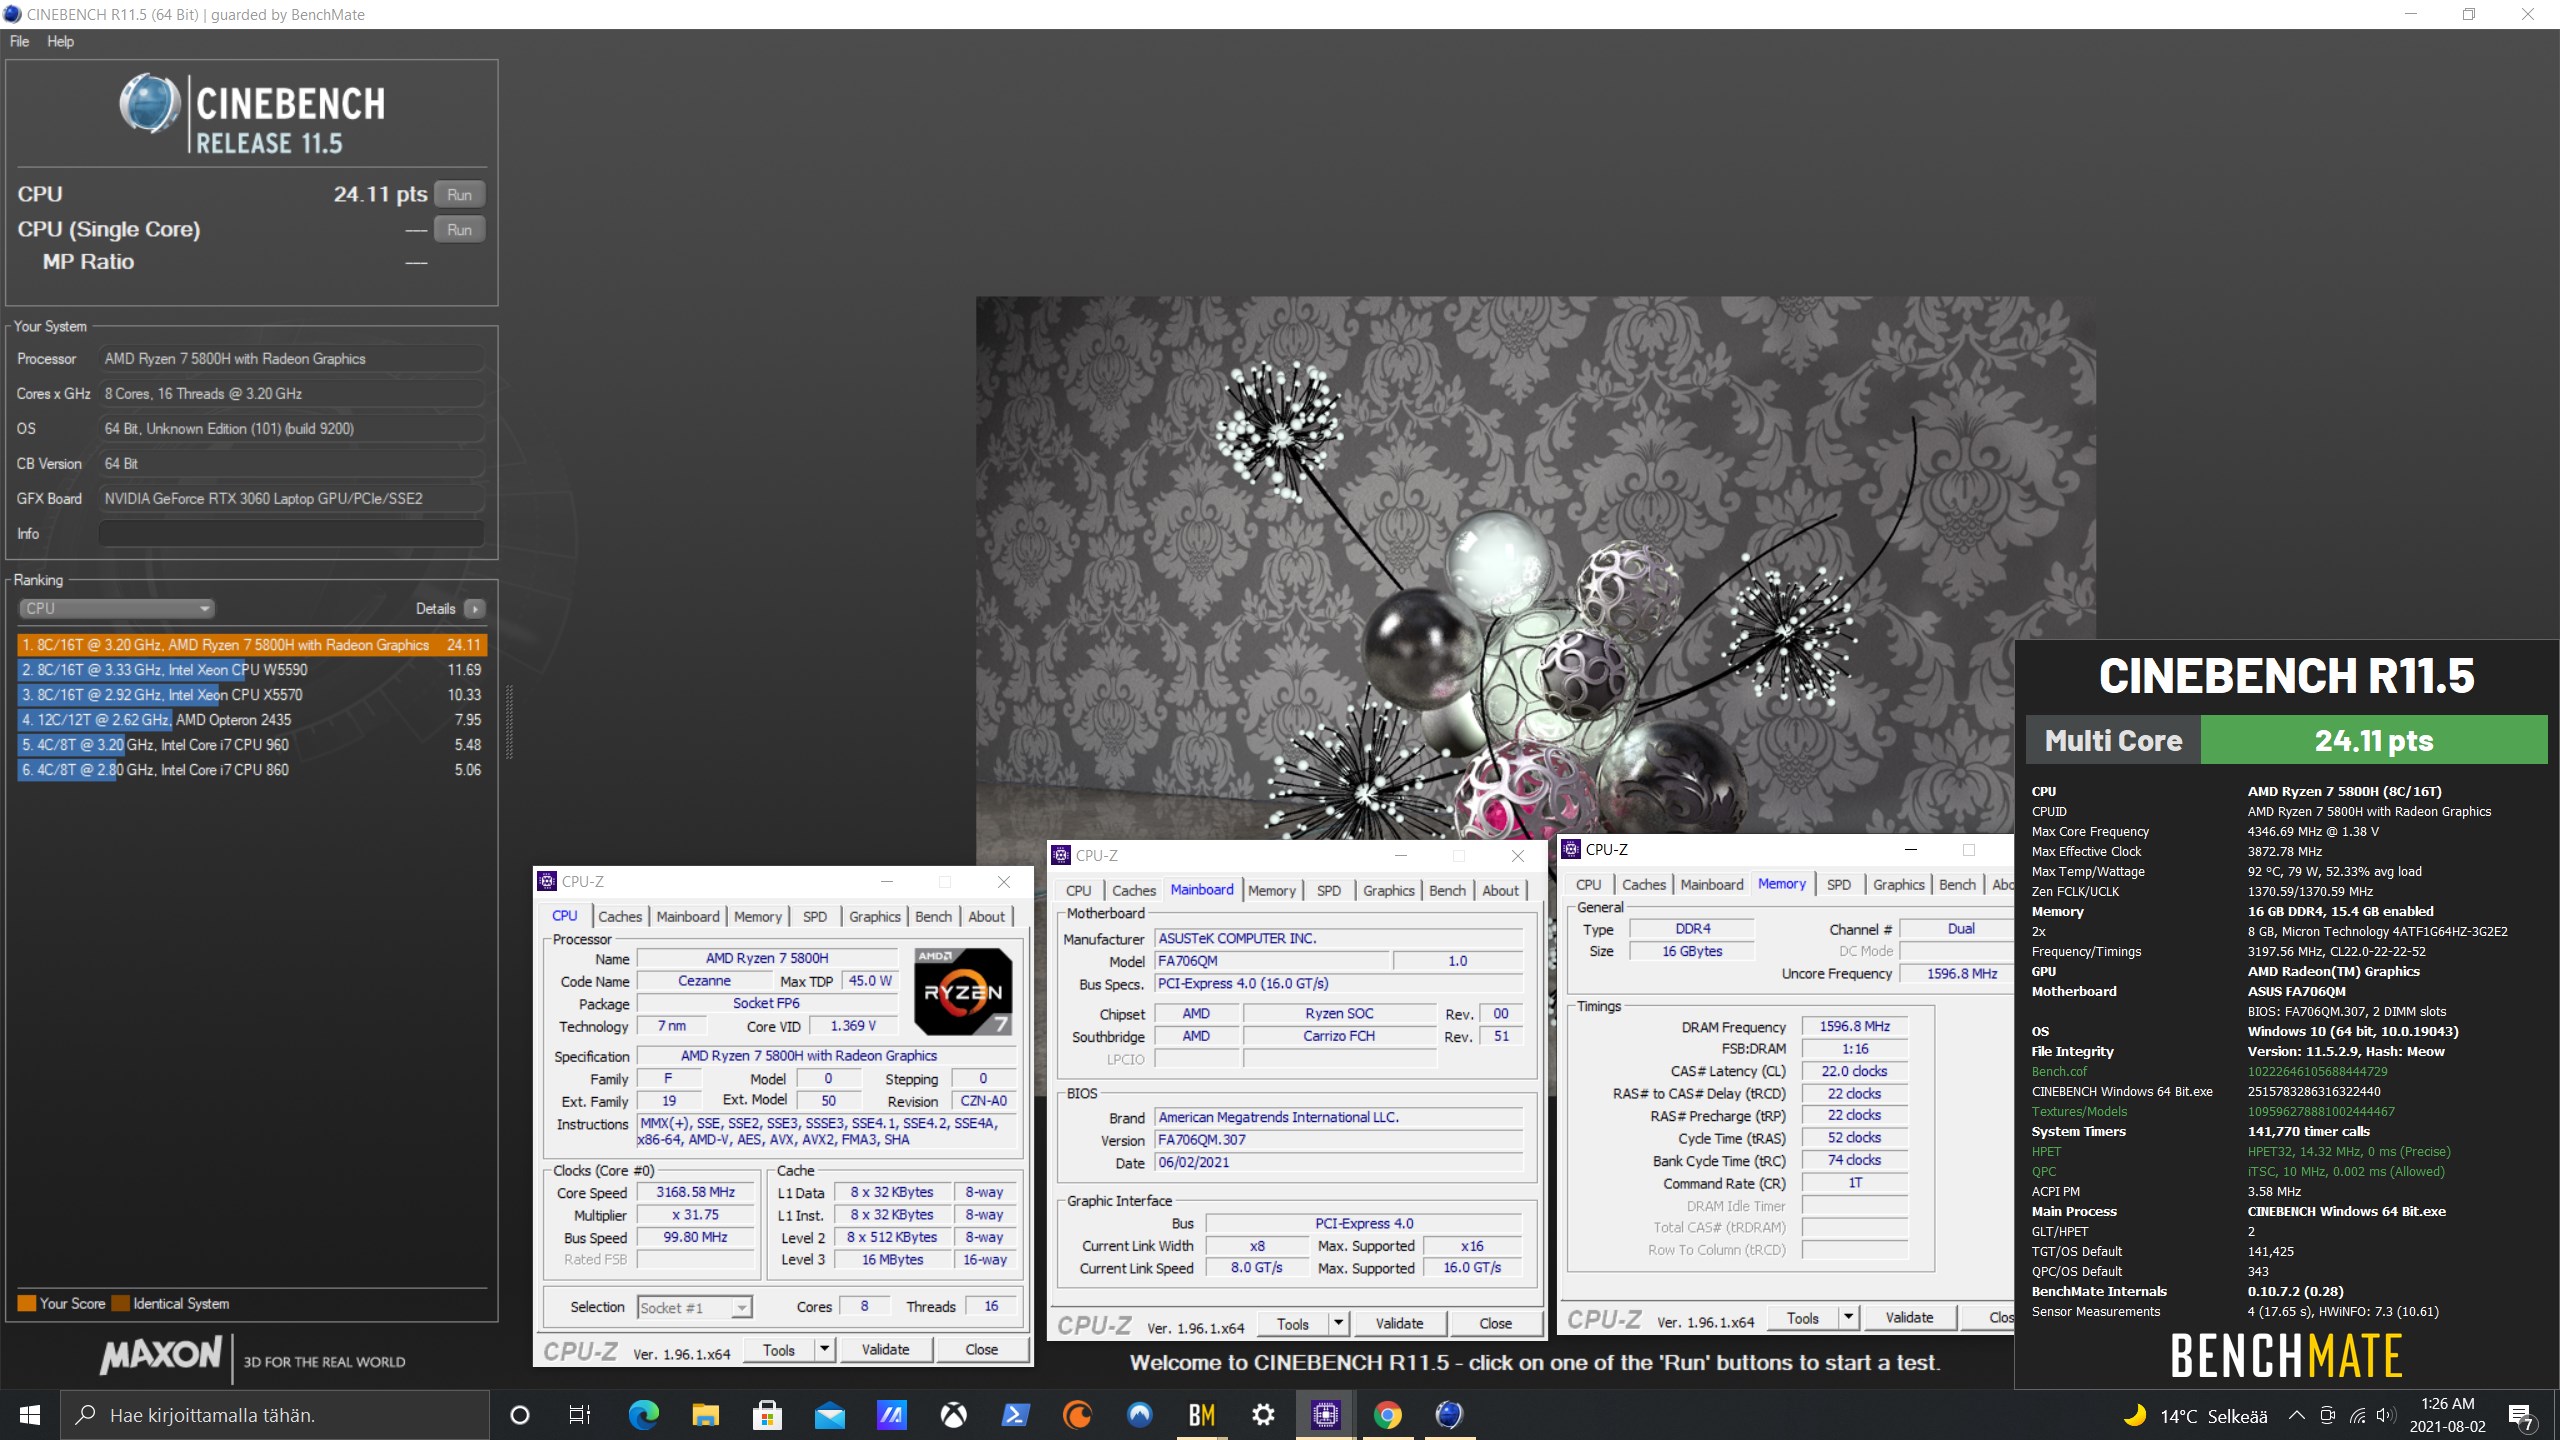The width and height of the screenshot is (2560, 1440).
Task: Select the Core i7 860 ranking row
Action: click(250, 770)
